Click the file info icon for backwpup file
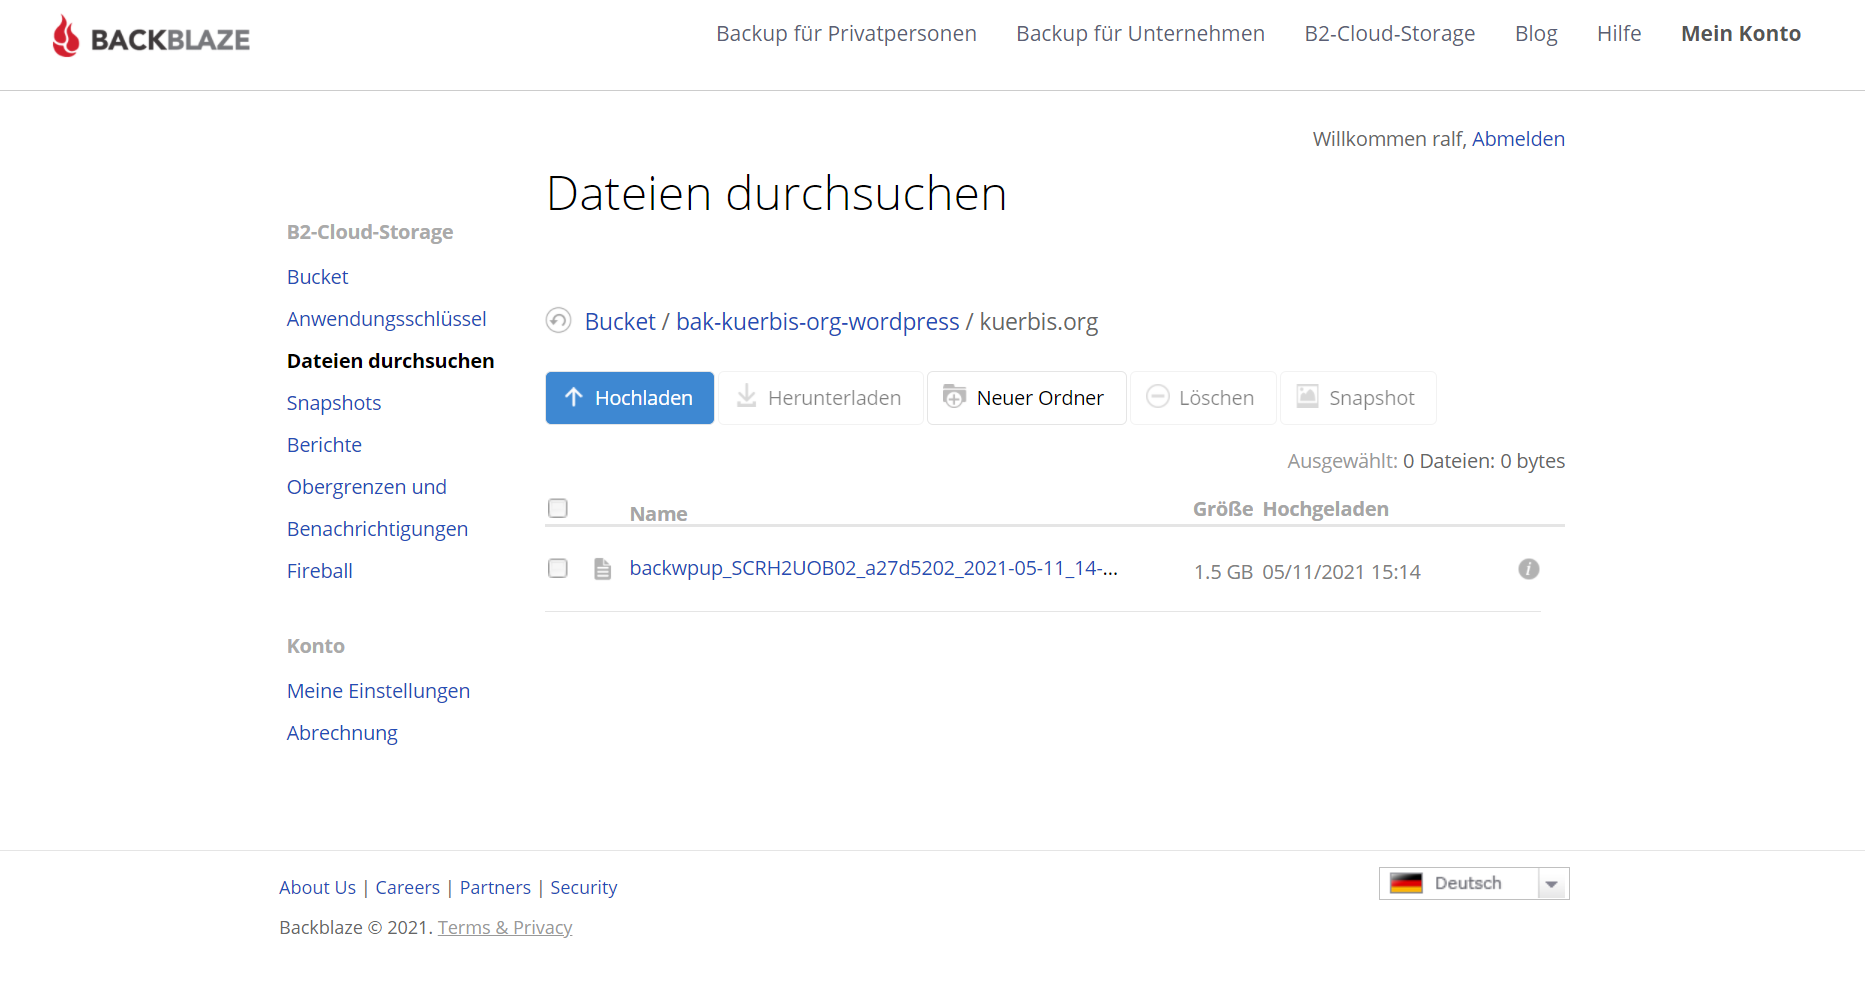This screenshot has width=1865, height=1002. (1528, 569)
